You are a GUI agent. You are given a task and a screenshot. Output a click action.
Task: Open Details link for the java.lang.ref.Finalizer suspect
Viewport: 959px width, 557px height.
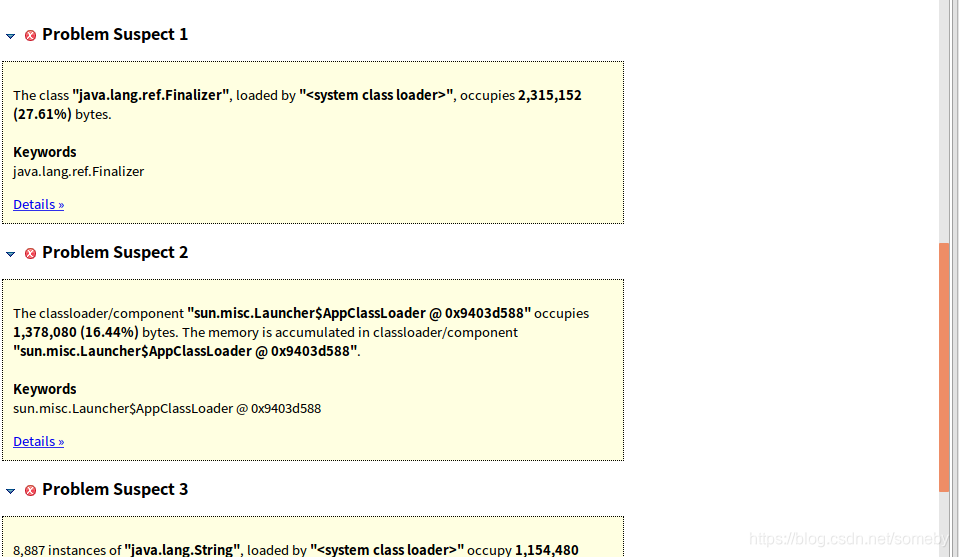click(x=39, y=204)
